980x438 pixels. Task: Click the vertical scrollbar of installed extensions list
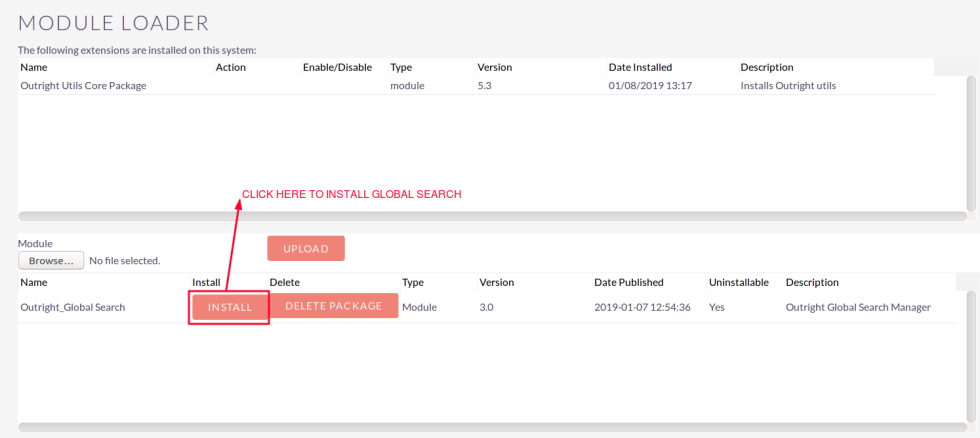[x=971, y=144]
